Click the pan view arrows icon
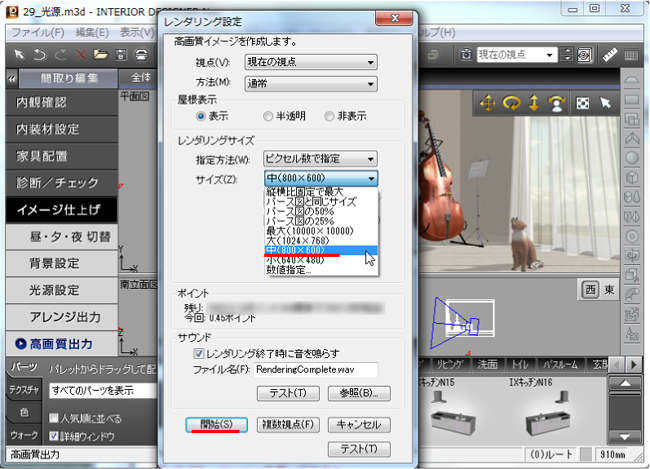 (489, 102)
